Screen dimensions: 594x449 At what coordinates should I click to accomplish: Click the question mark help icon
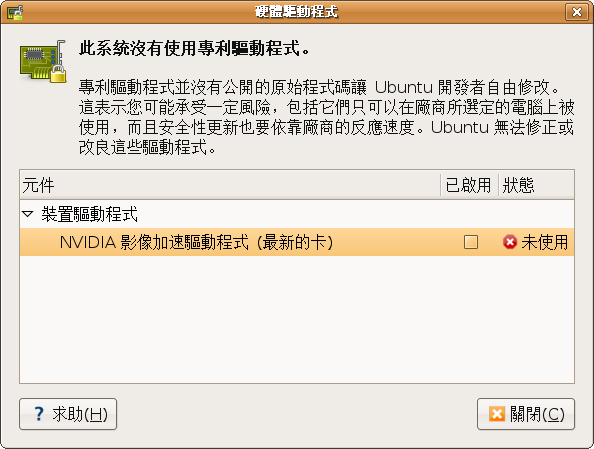click(39, 414)
